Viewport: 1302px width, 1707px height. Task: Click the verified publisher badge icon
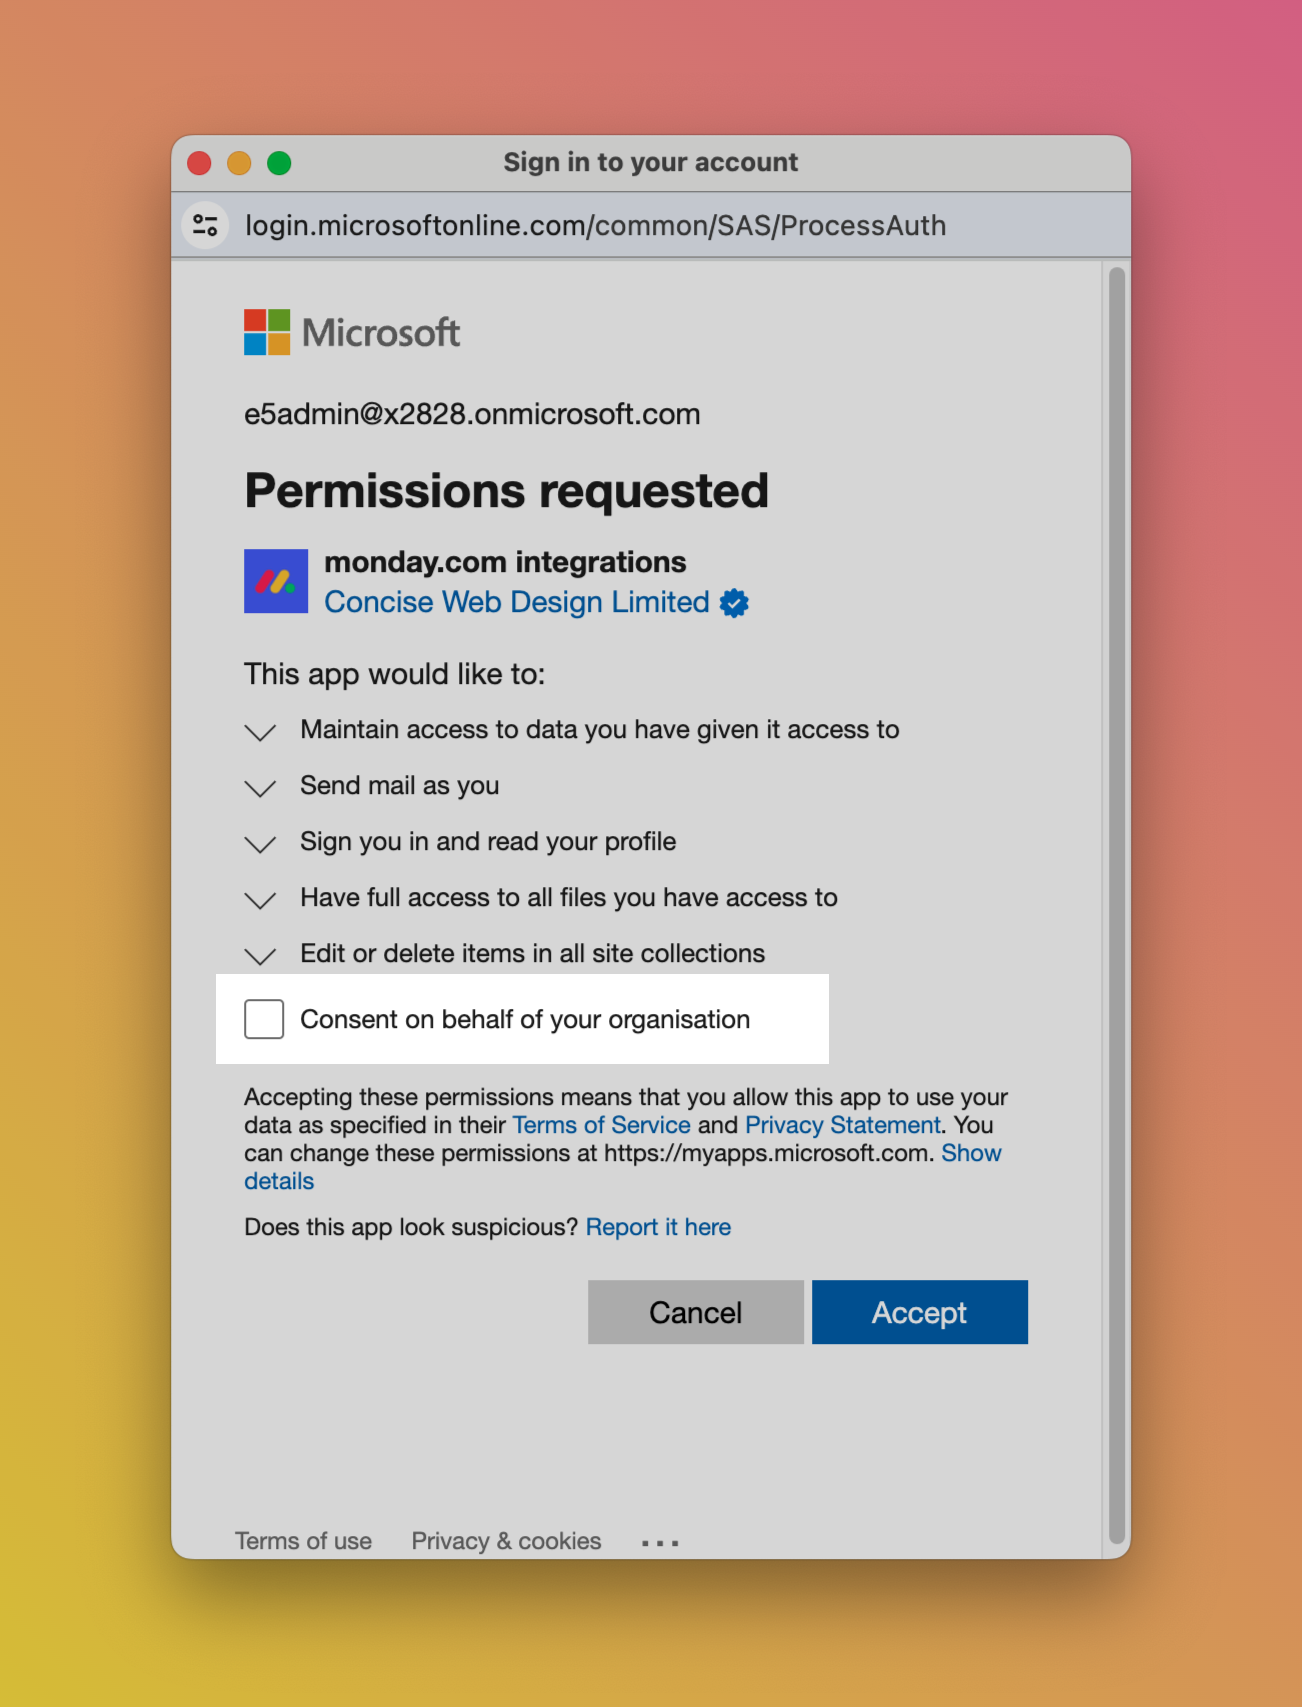coord(734,603)
